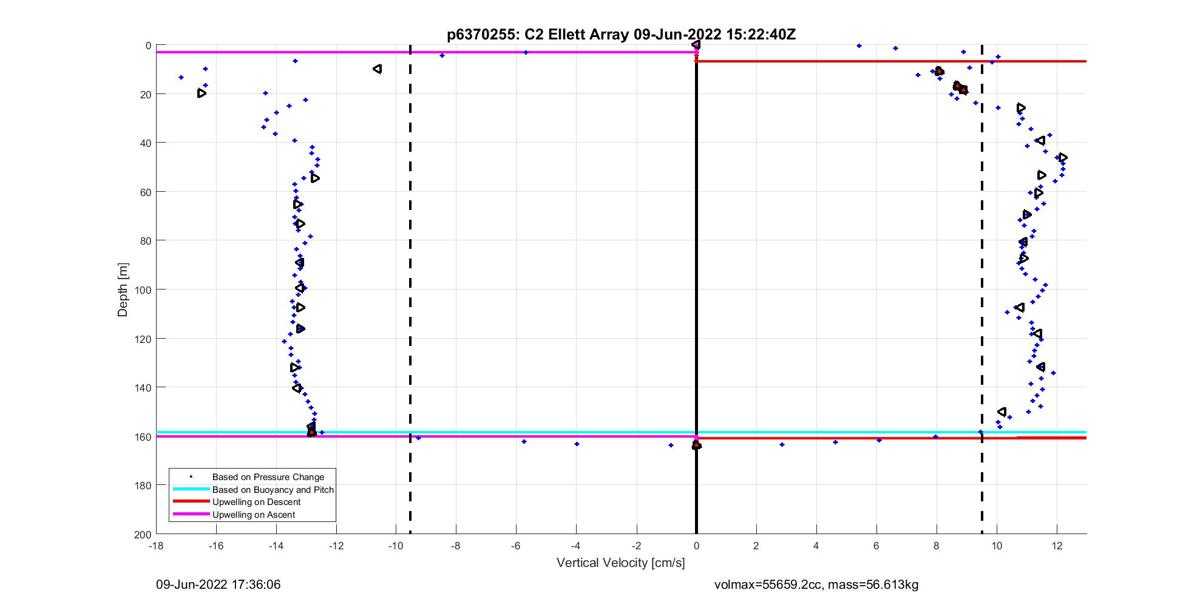Click the '60' depth tick label
The width and height of the screenshot is (1200, 601).
click(x=145, y=192)
